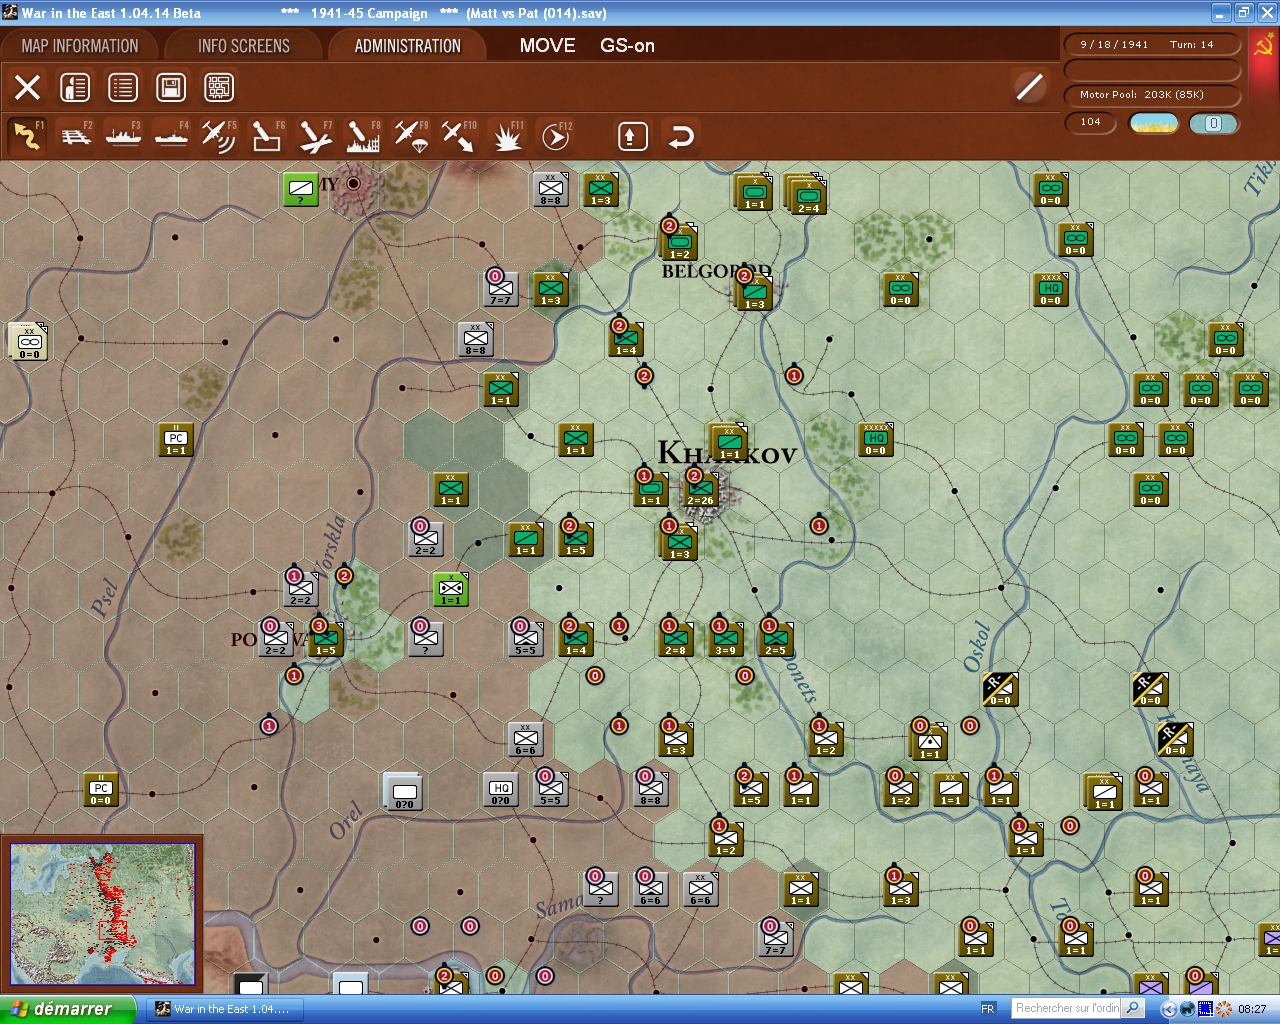Select the F10 air transfer mode
The width and height of the screenshot is (1280, 1024).
[x=459, y=136]
